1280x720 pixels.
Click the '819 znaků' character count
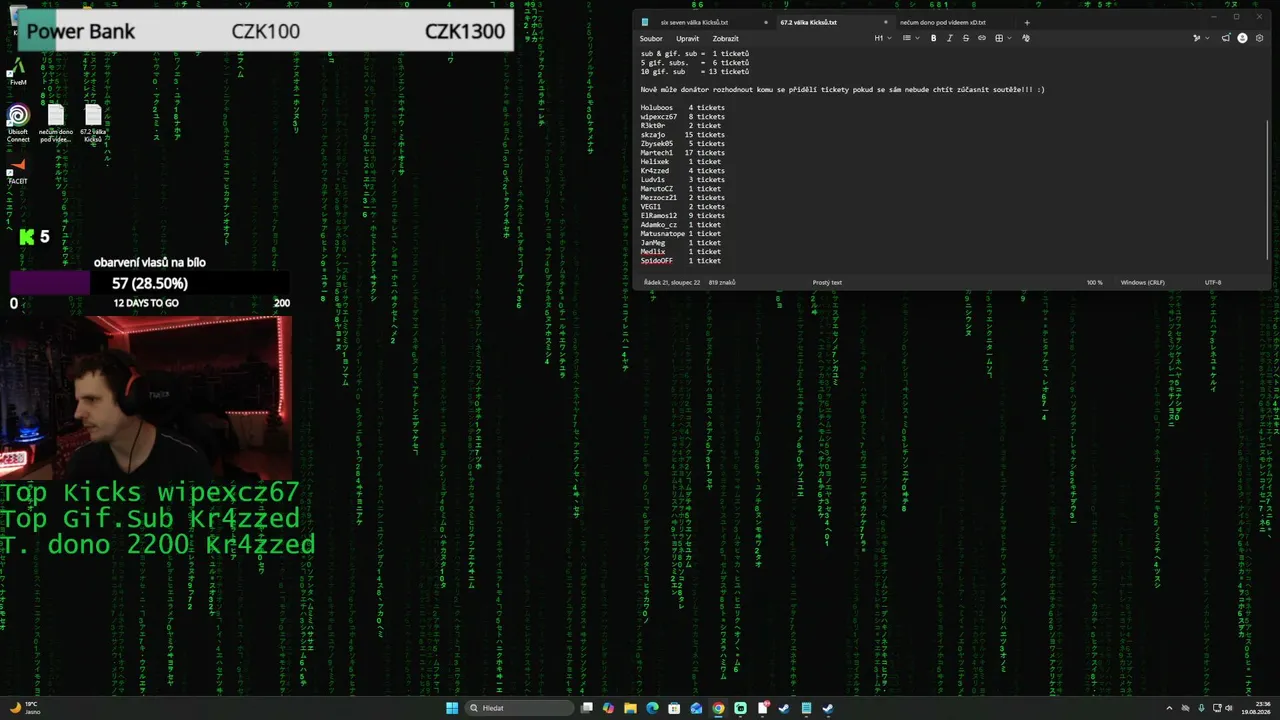721,282
